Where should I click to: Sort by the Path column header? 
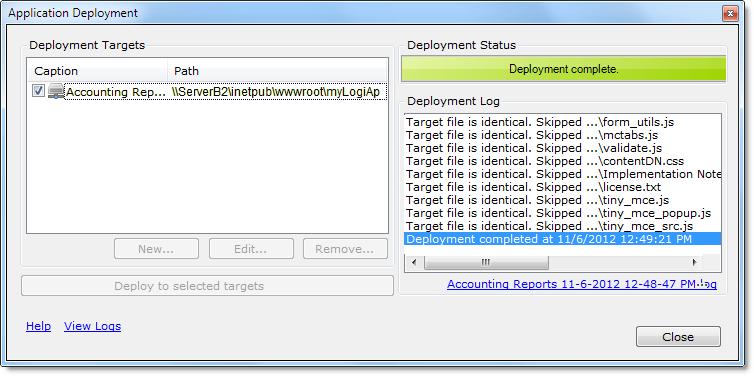(277, 71)
